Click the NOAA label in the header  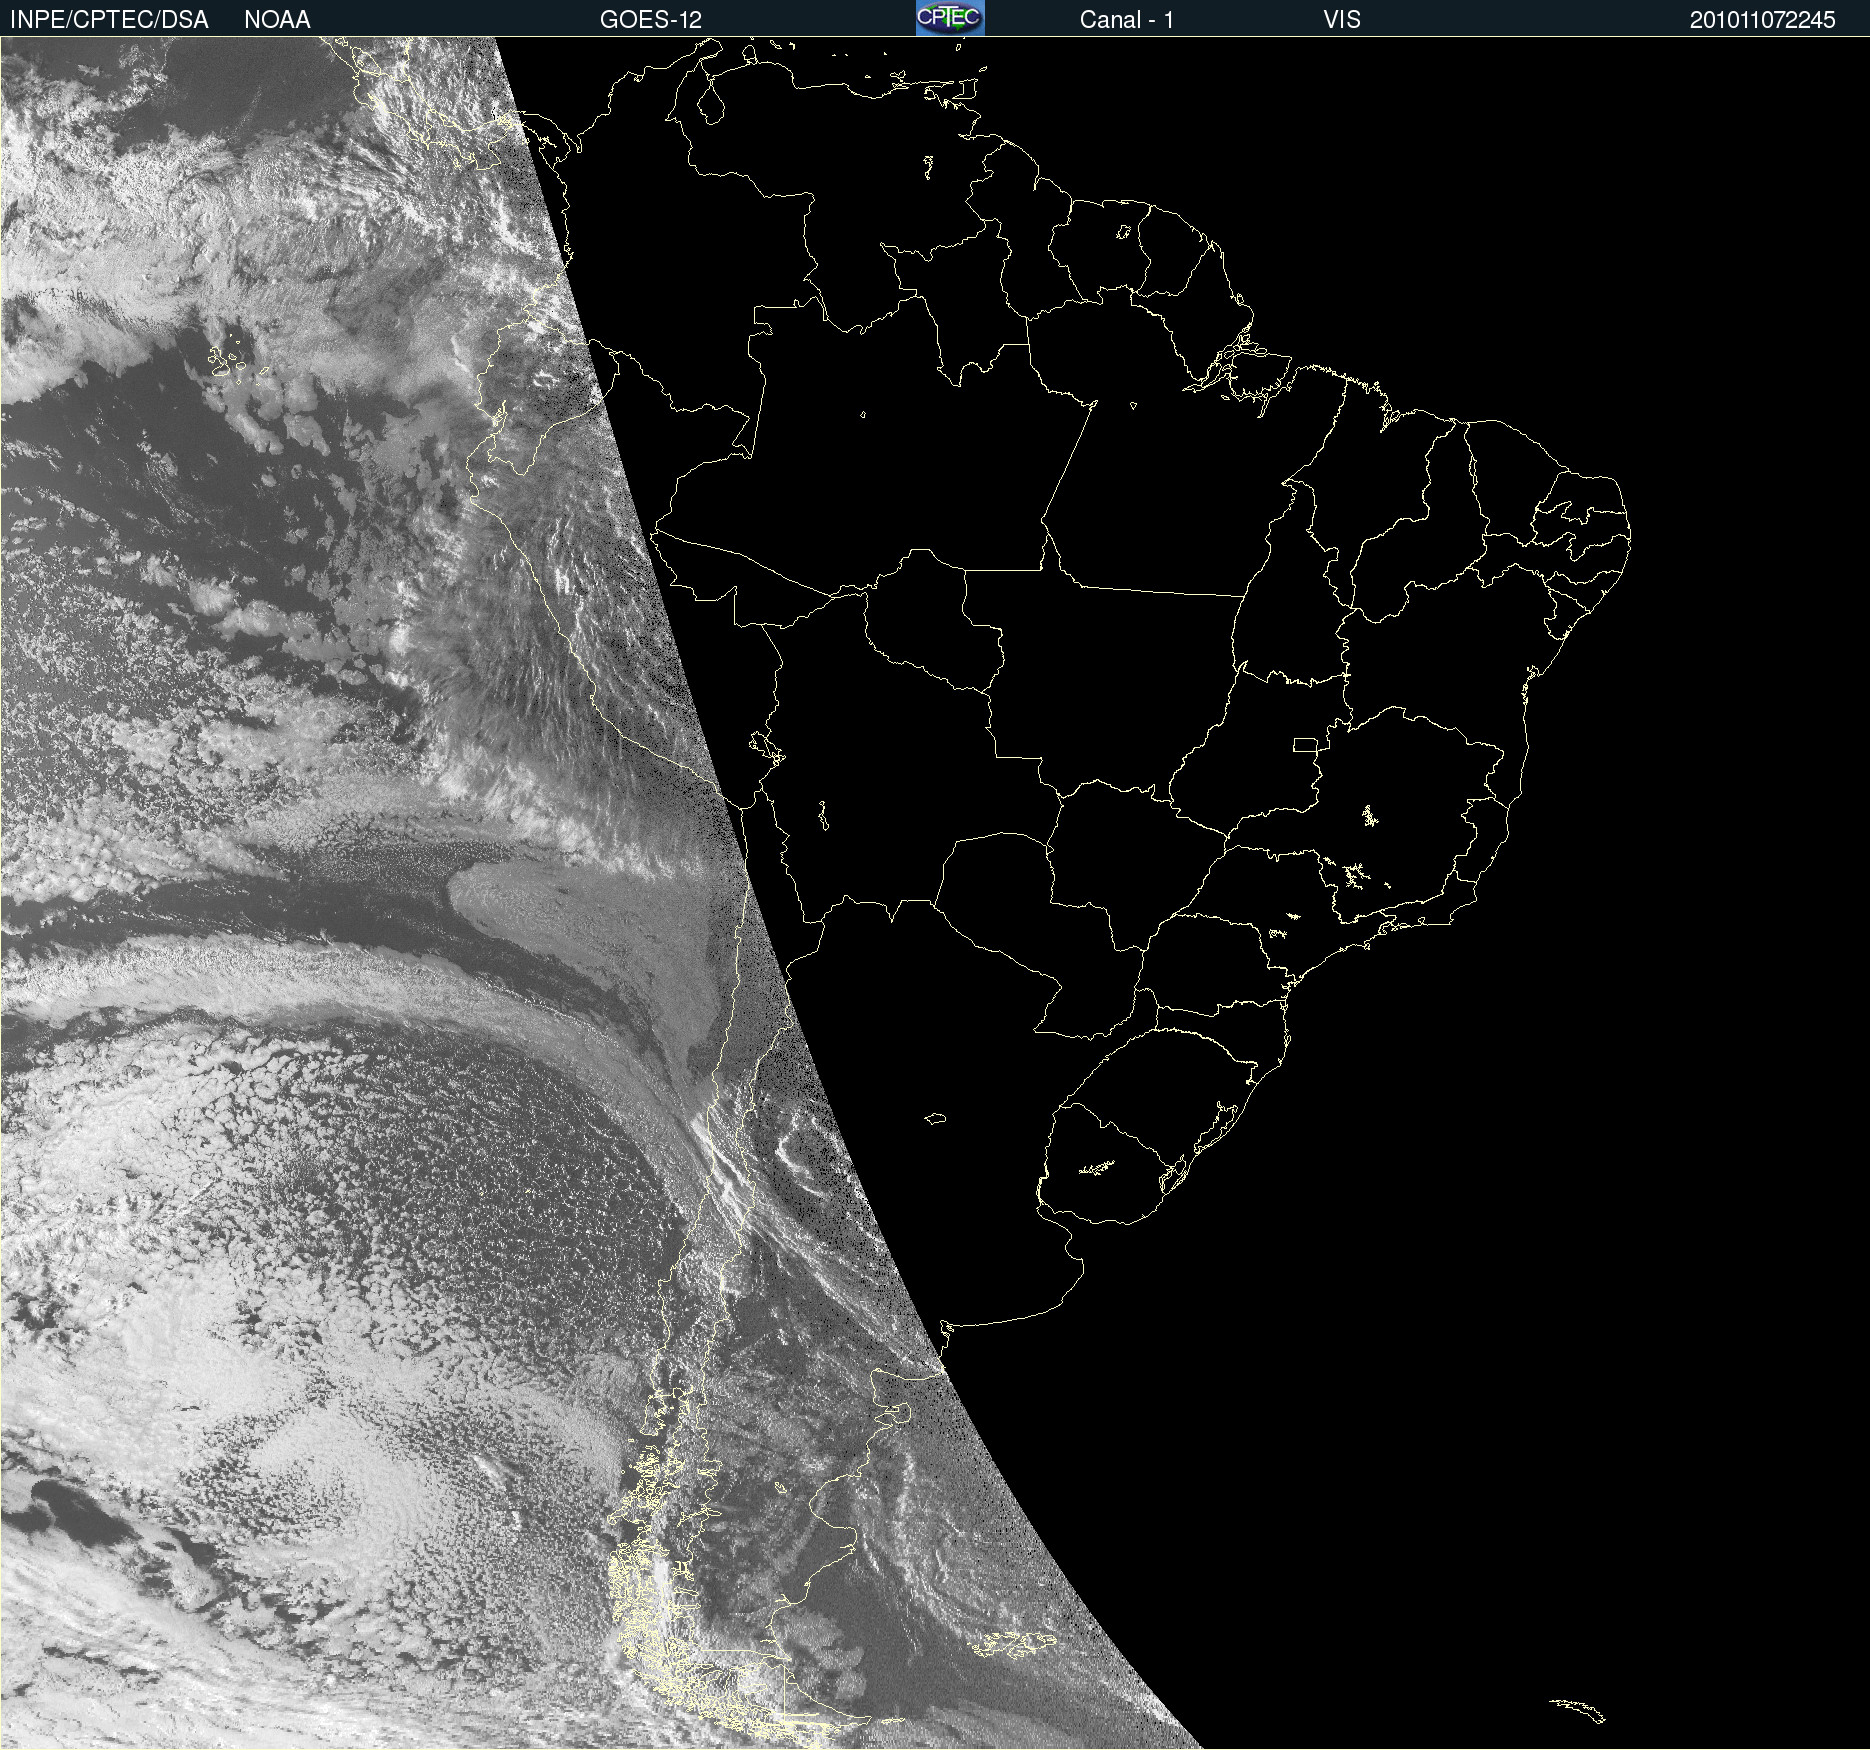277,20
